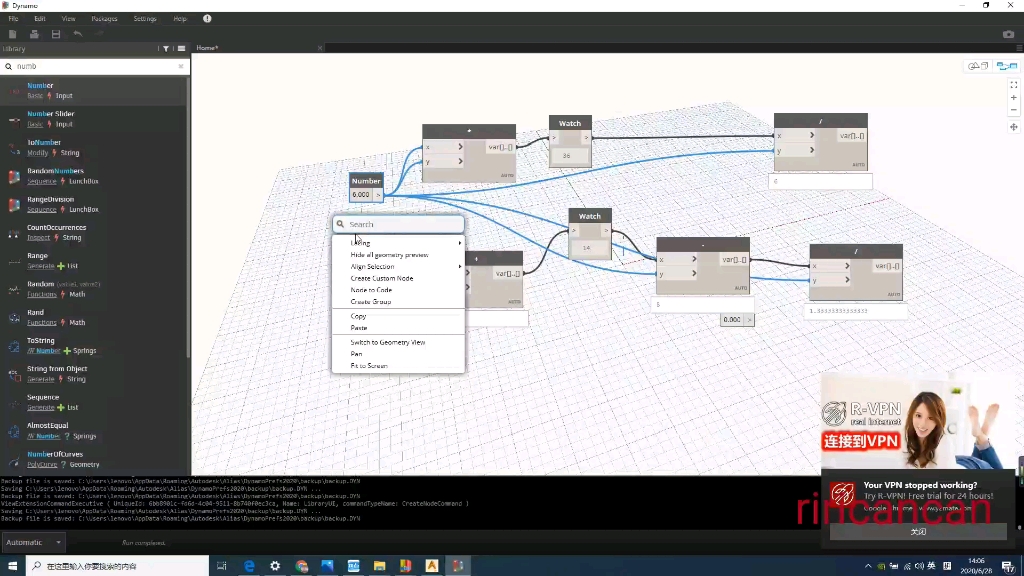Choose Number Slider from library results

coord(51,114)
